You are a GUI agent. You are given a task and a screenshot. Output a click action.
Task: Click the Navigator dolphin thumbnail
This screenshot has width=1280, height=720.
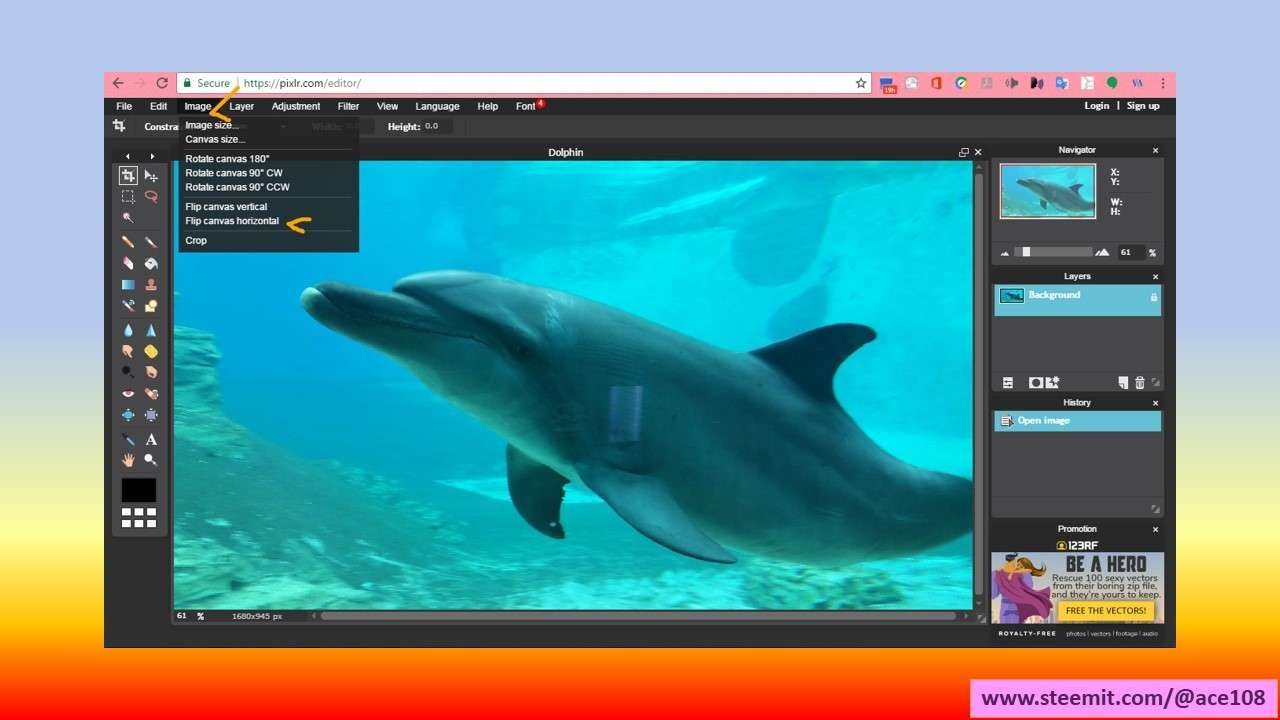(1047, 191)
